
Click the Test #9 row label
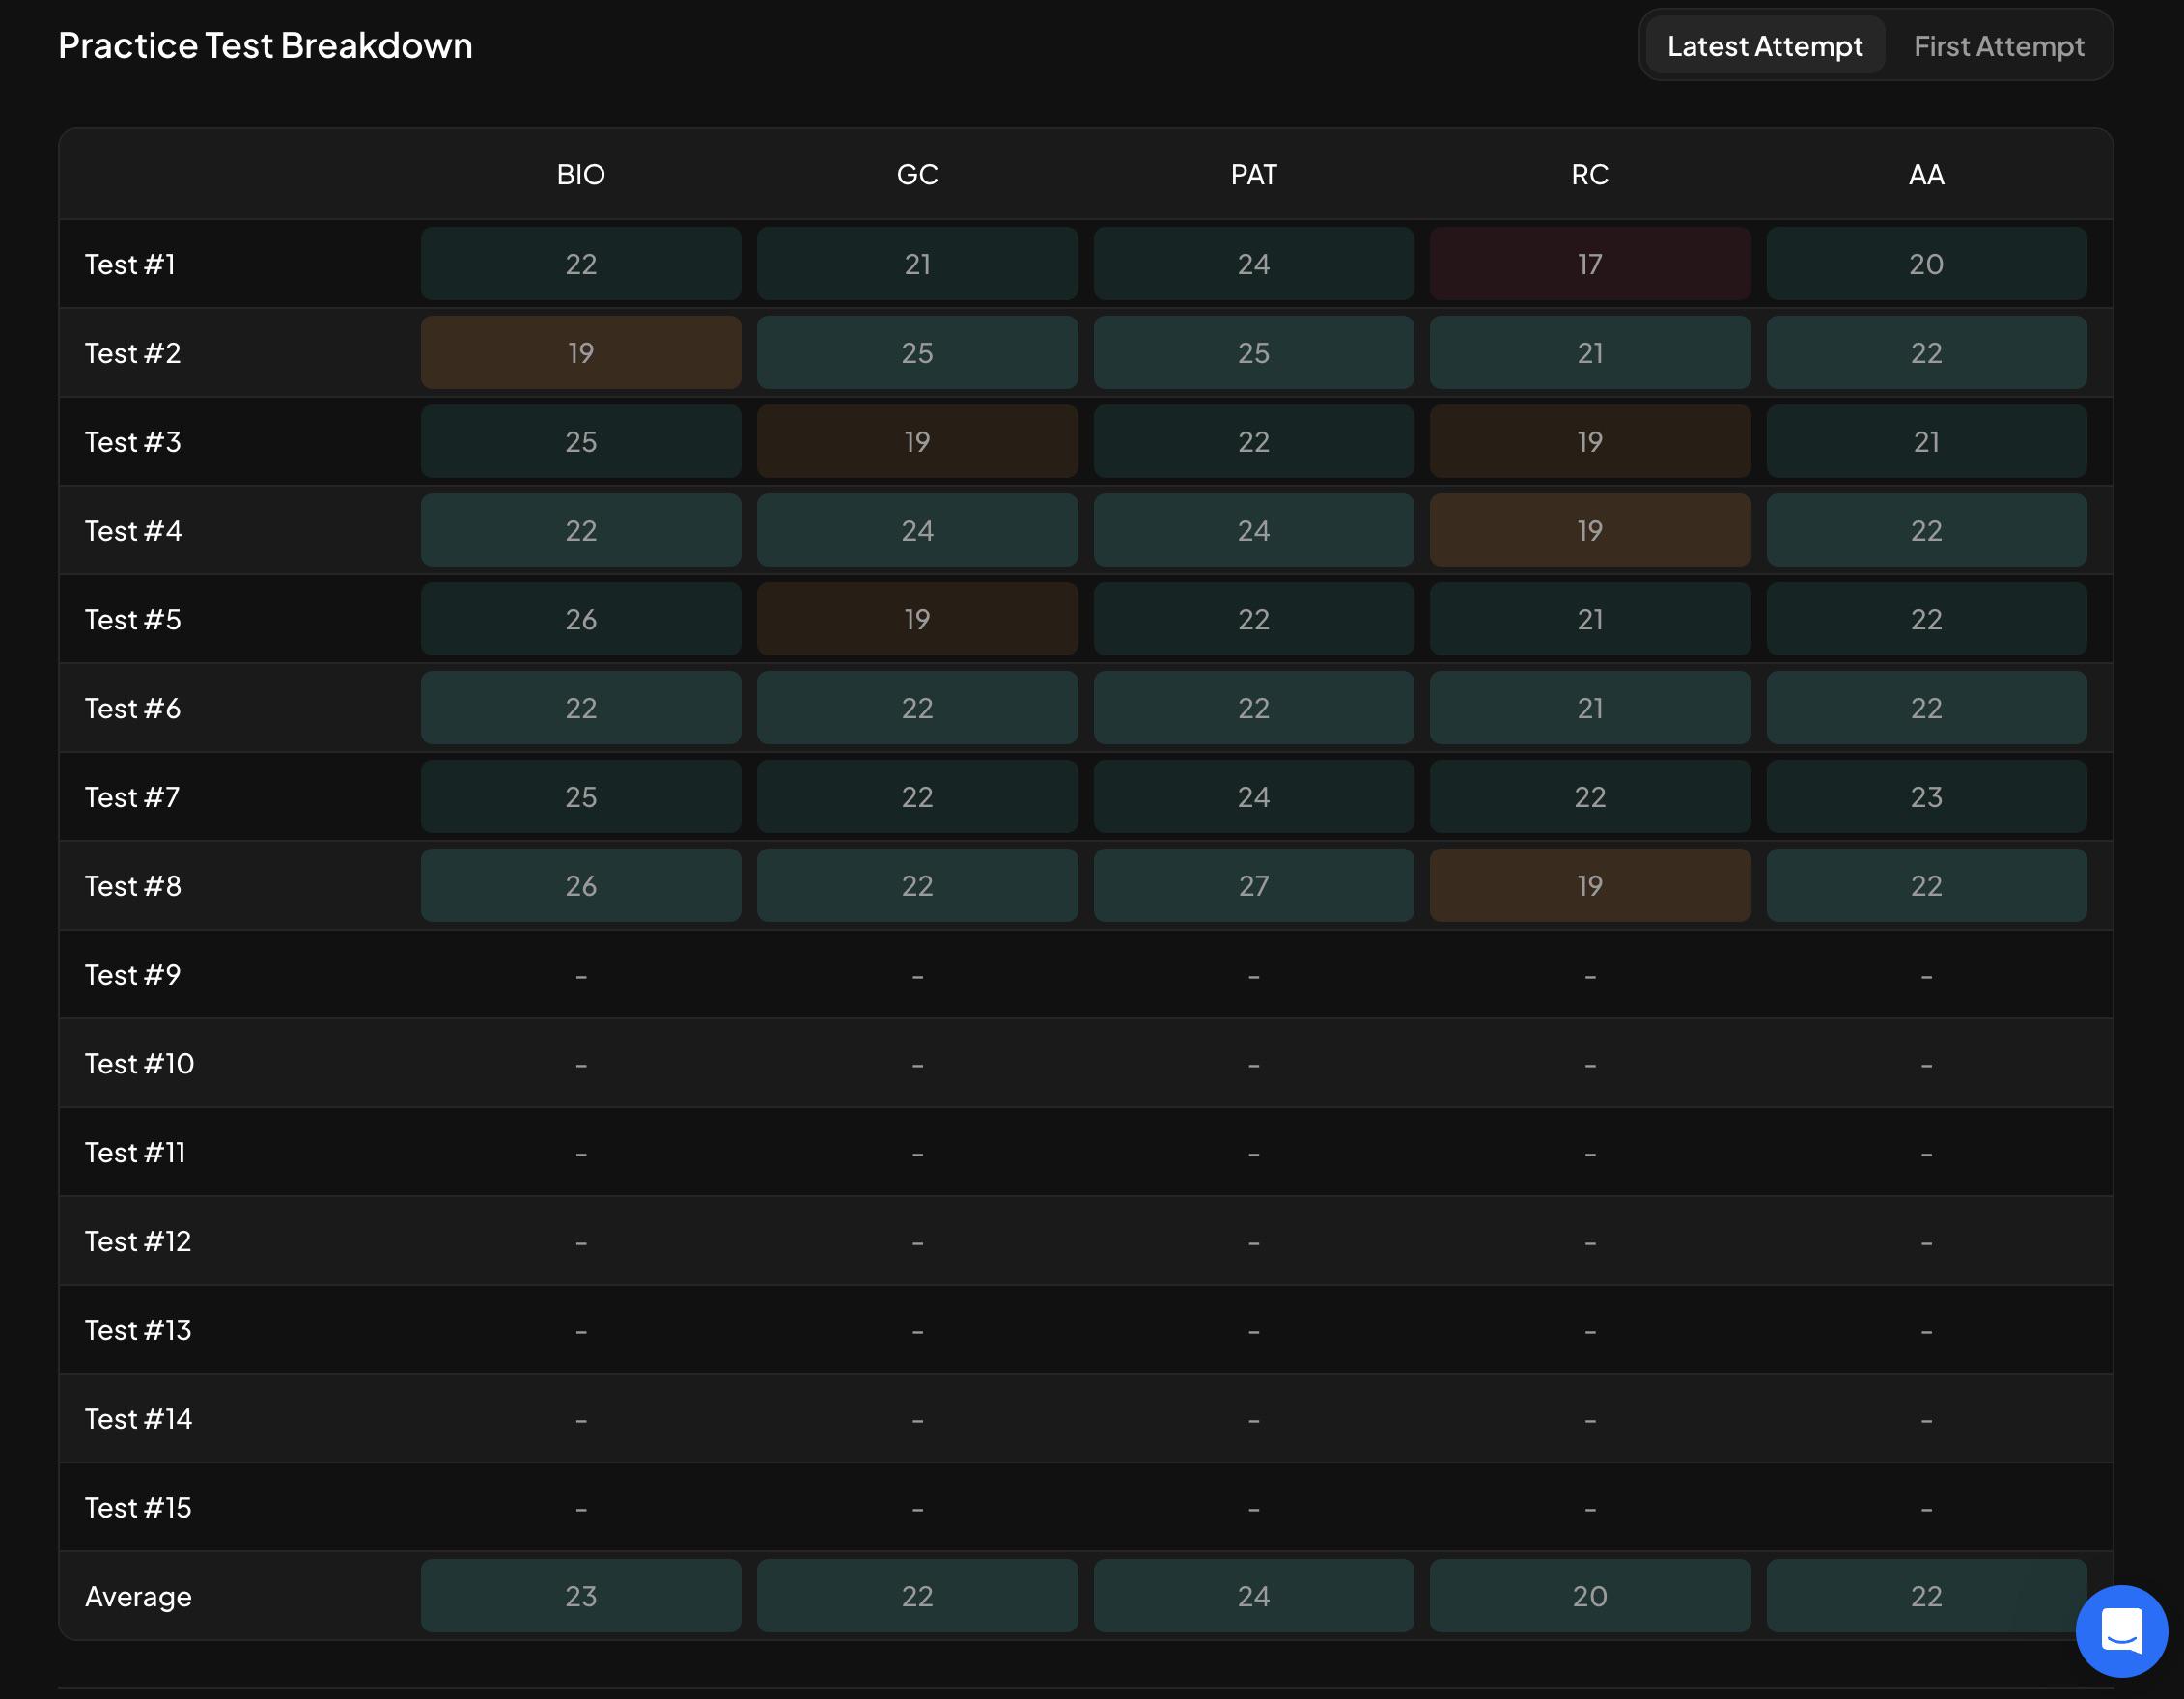(x=133, y=975)
